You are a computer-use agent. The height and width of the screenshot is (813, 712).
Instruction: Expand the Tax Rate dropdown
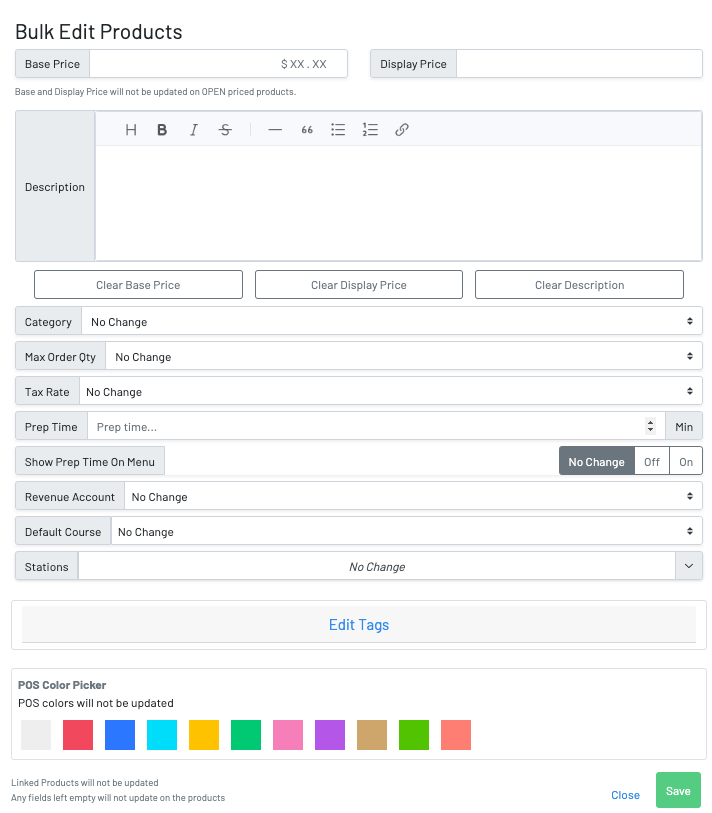[x=390, y=392]
